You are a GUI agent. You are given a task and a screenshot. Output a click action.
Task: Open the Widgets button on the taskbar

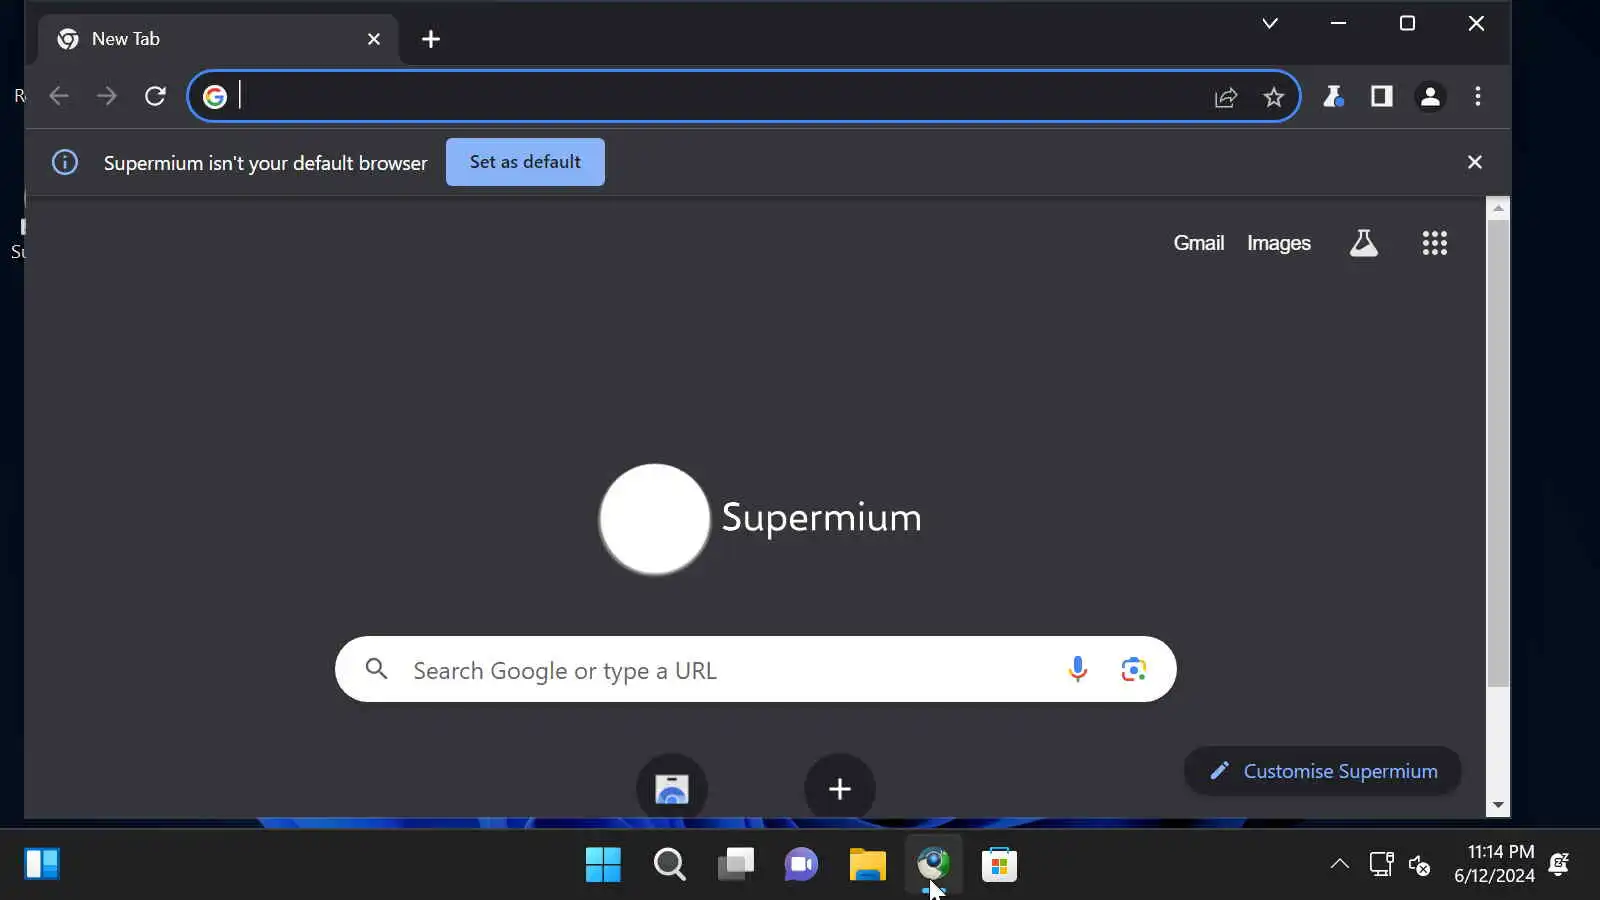coord(42,864)
